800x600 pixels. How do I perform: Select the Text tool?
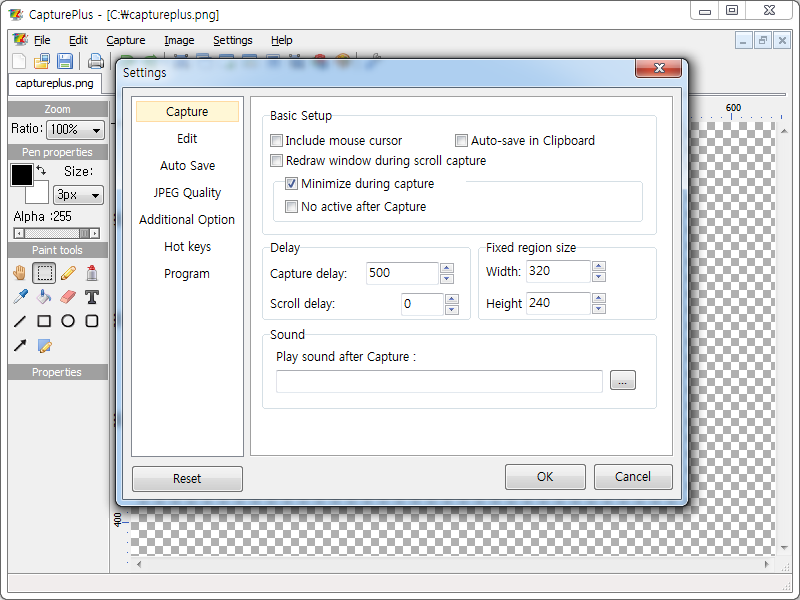(92, 296)
